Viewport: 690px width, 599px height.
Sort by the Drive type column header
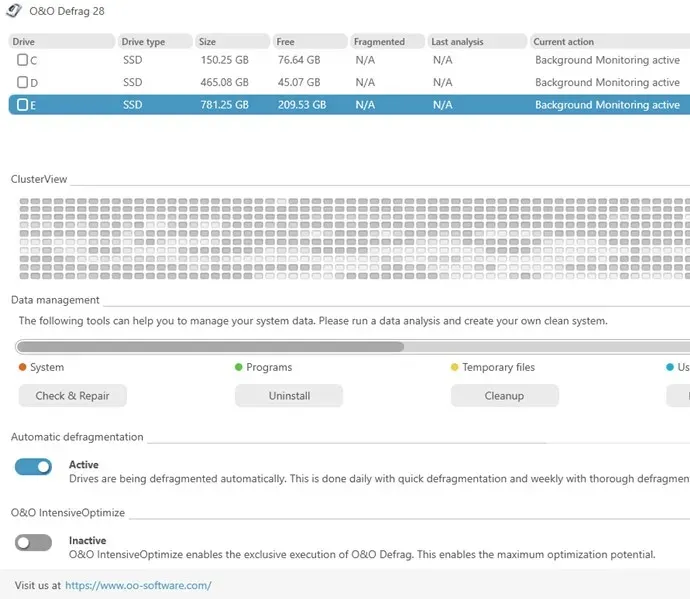pyautogui.click(x=155, y=41)
